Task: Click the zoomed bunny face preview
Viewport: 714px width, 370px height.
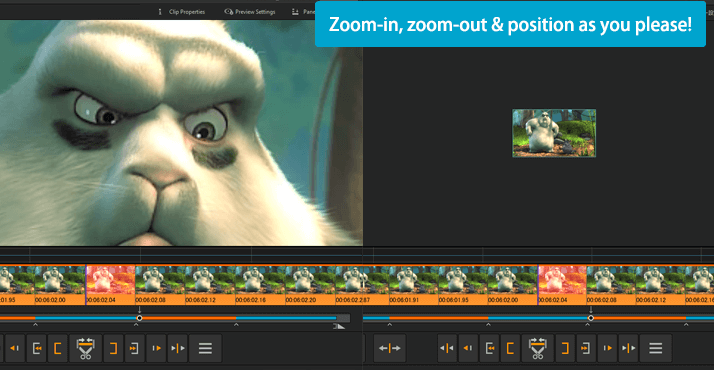Action: 181,133
